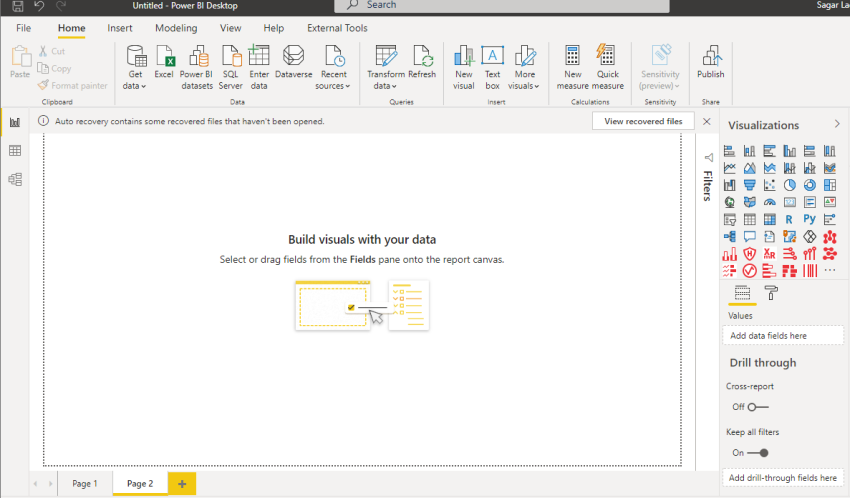
Task: Add a Python (Py) visual
Action: click(x=810, y=219)
